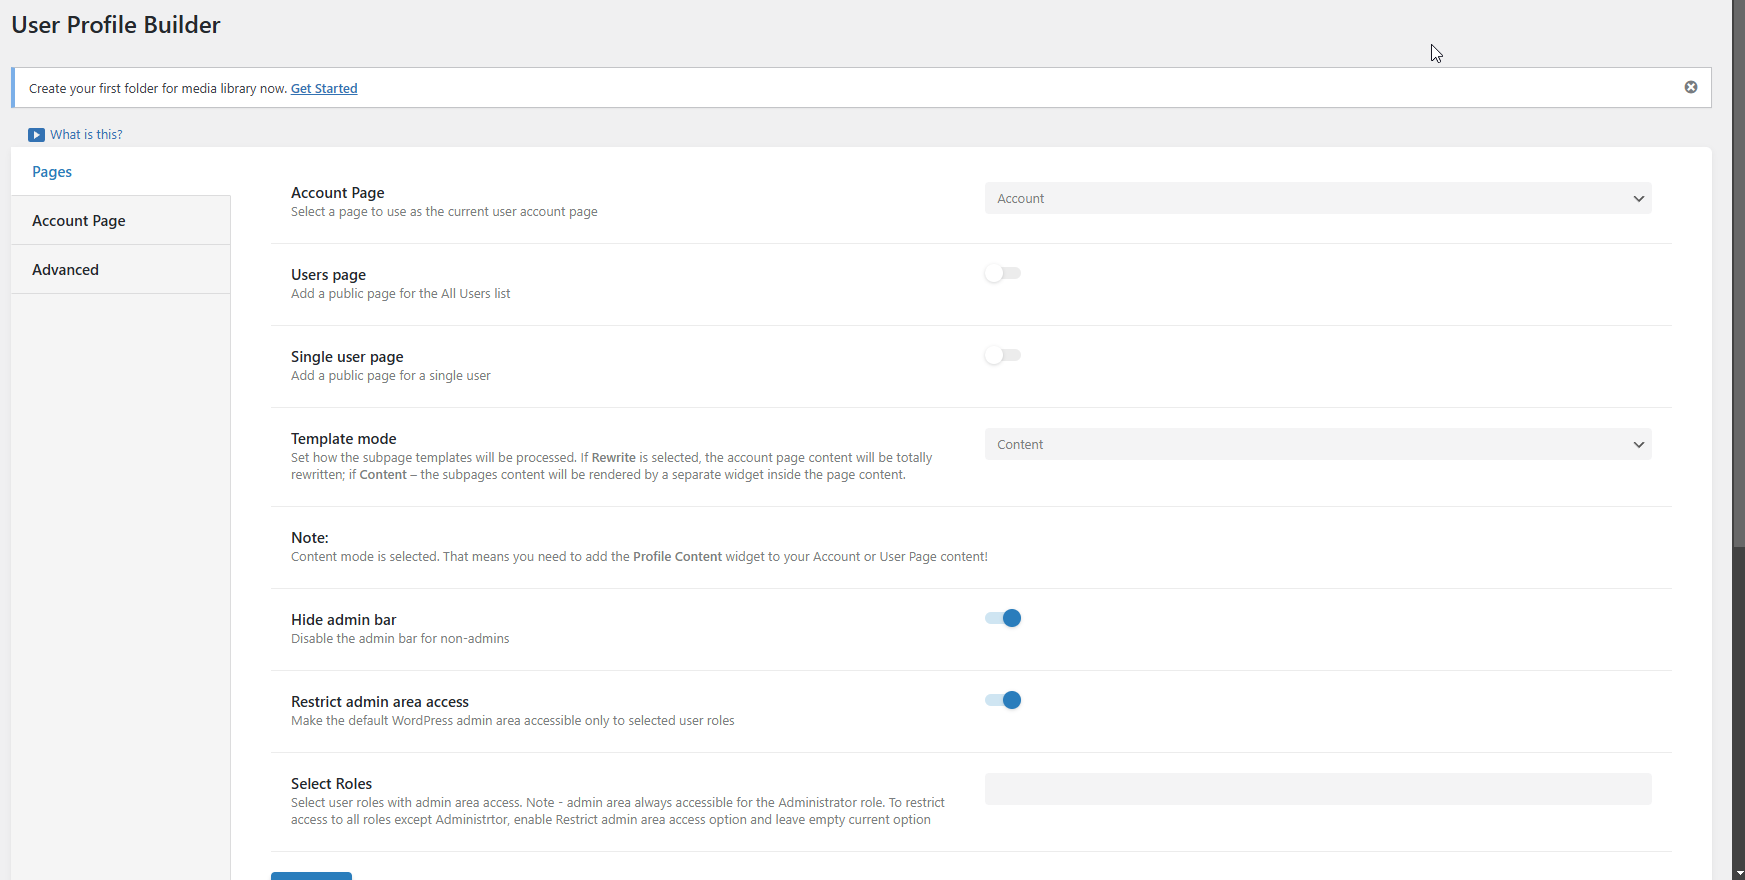The height and width of the screenshot is (880, 1745).
Task: Click the Restrict admin area access label
Action: [x=380, y=702]
